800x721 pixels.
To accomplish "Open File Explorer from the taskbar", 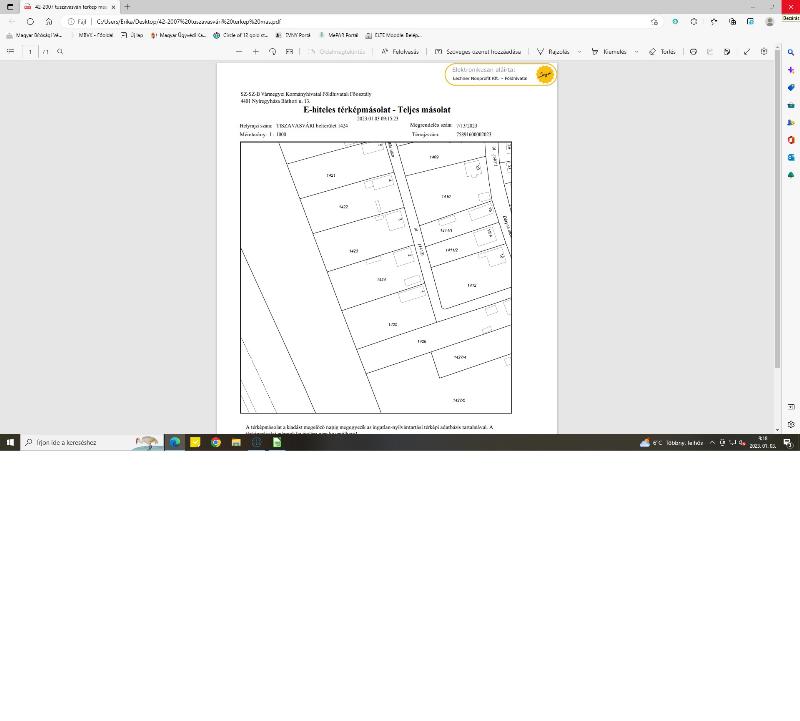I will click(236, 442).
